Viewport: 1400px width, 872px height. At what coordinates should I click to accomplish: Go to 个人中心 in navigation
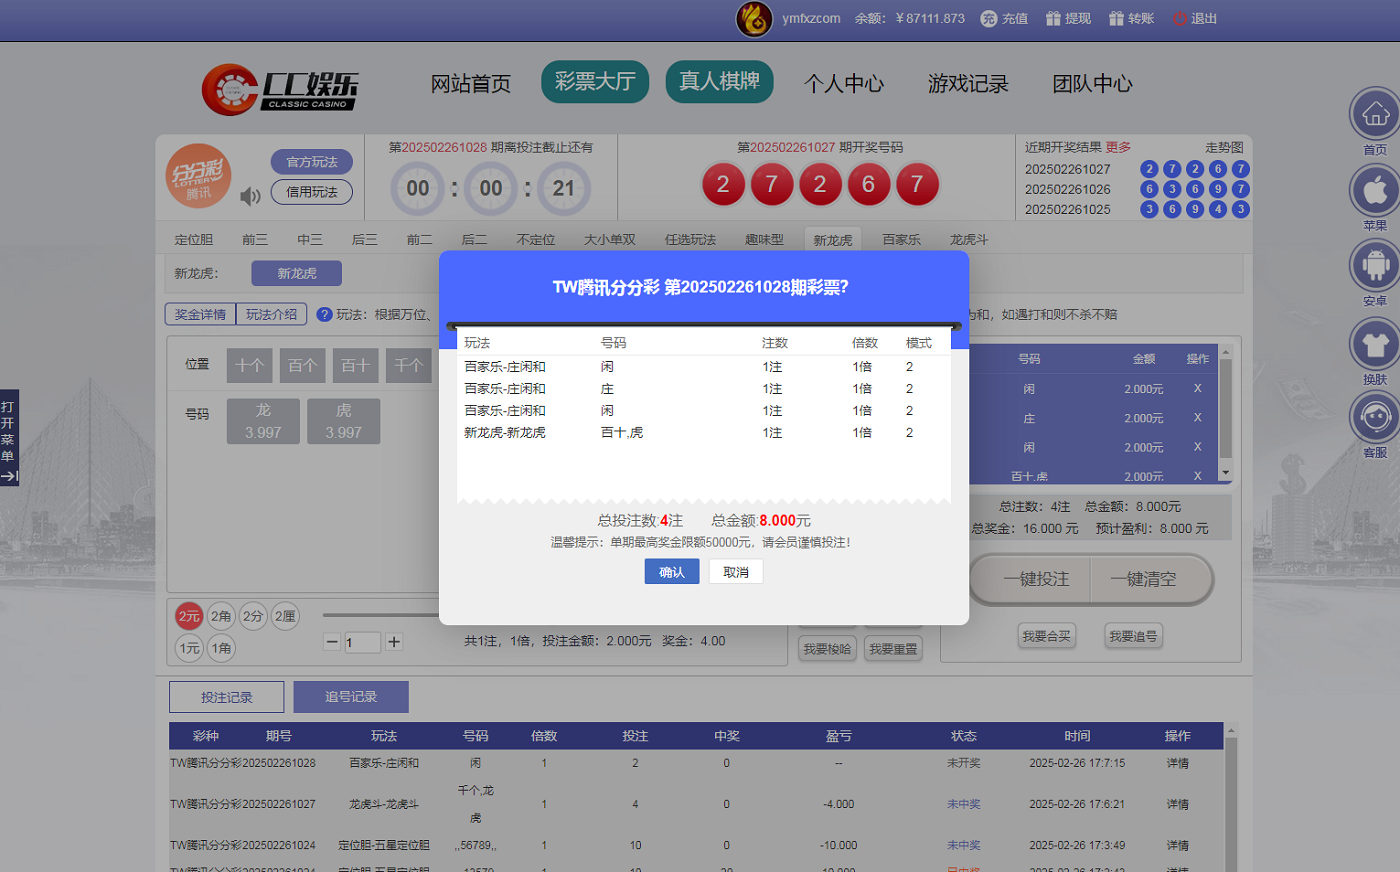click(844, 84)
